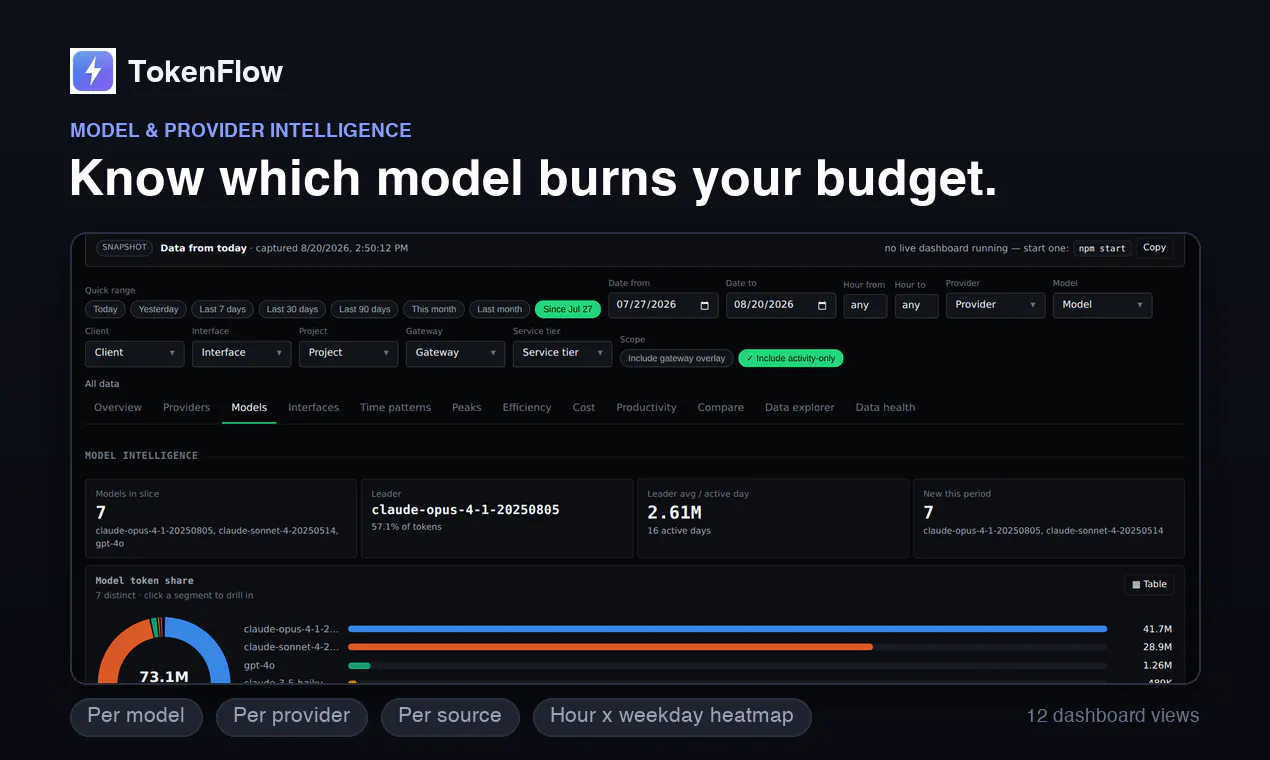Click the Date to field 08/20/2026
Viewport: 1270px width, 760px height.
click(x=781, y=305)
